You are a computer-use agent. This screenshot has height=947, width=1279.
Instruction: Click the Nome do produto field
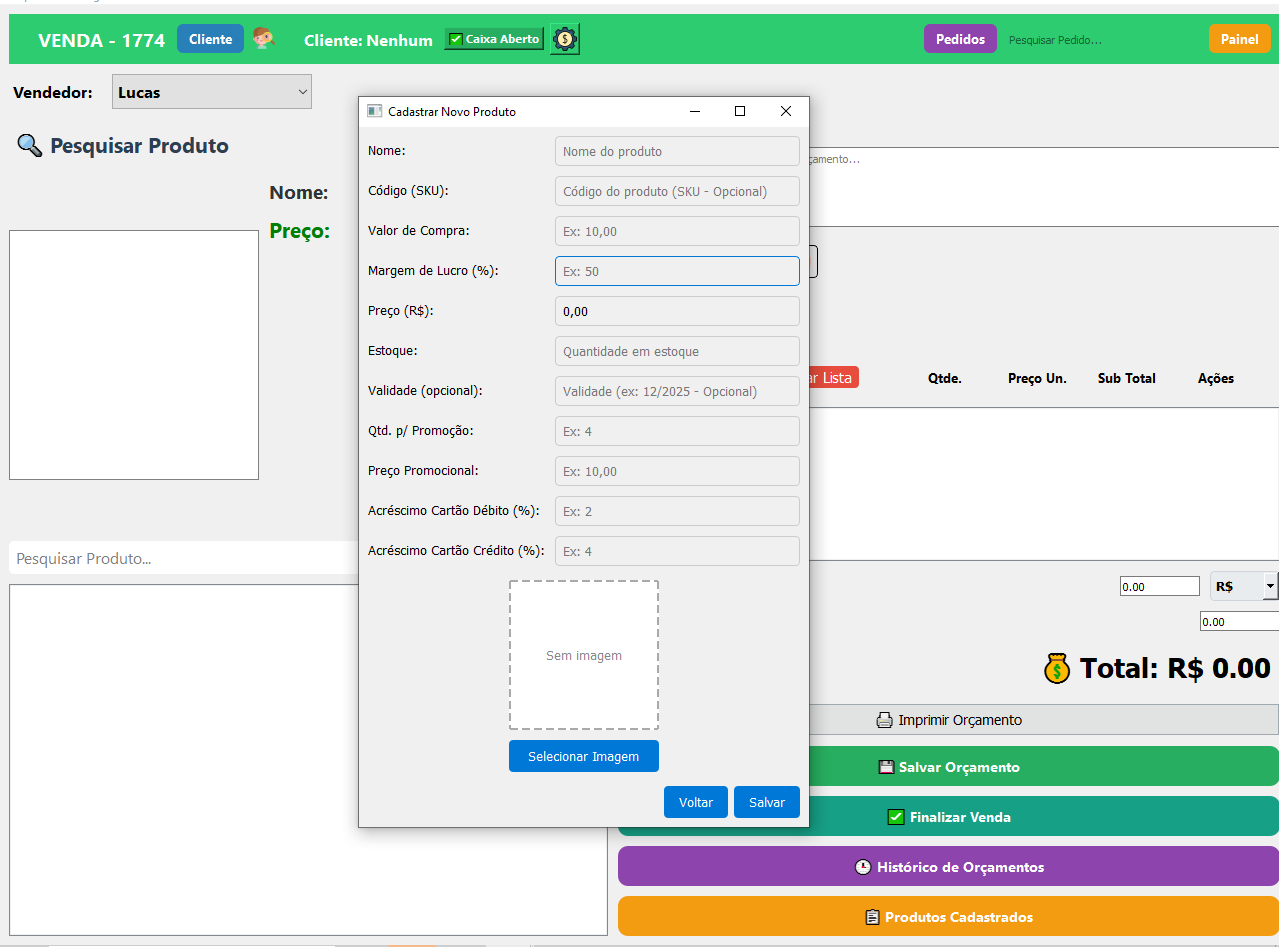tap(677, 151)
